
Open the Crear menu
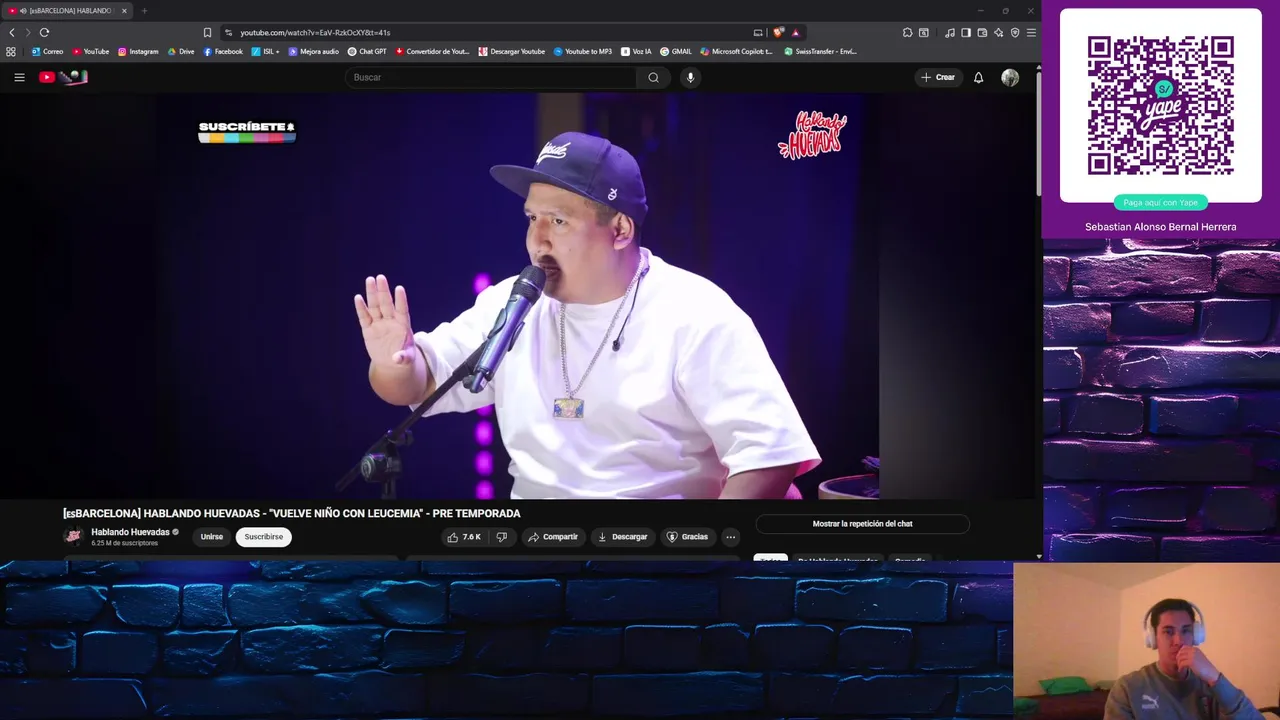[938, 77]
